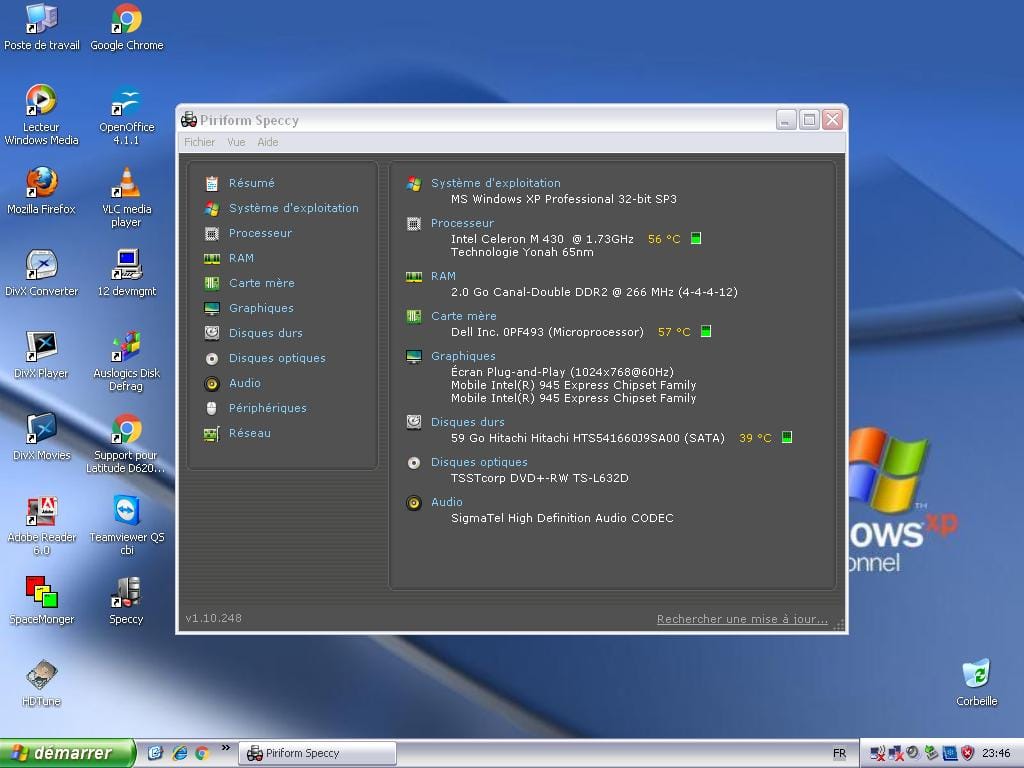1024x768 pixels.
Task: Click the Système d'exploitation heading in summary
Action: click(496, 184)
